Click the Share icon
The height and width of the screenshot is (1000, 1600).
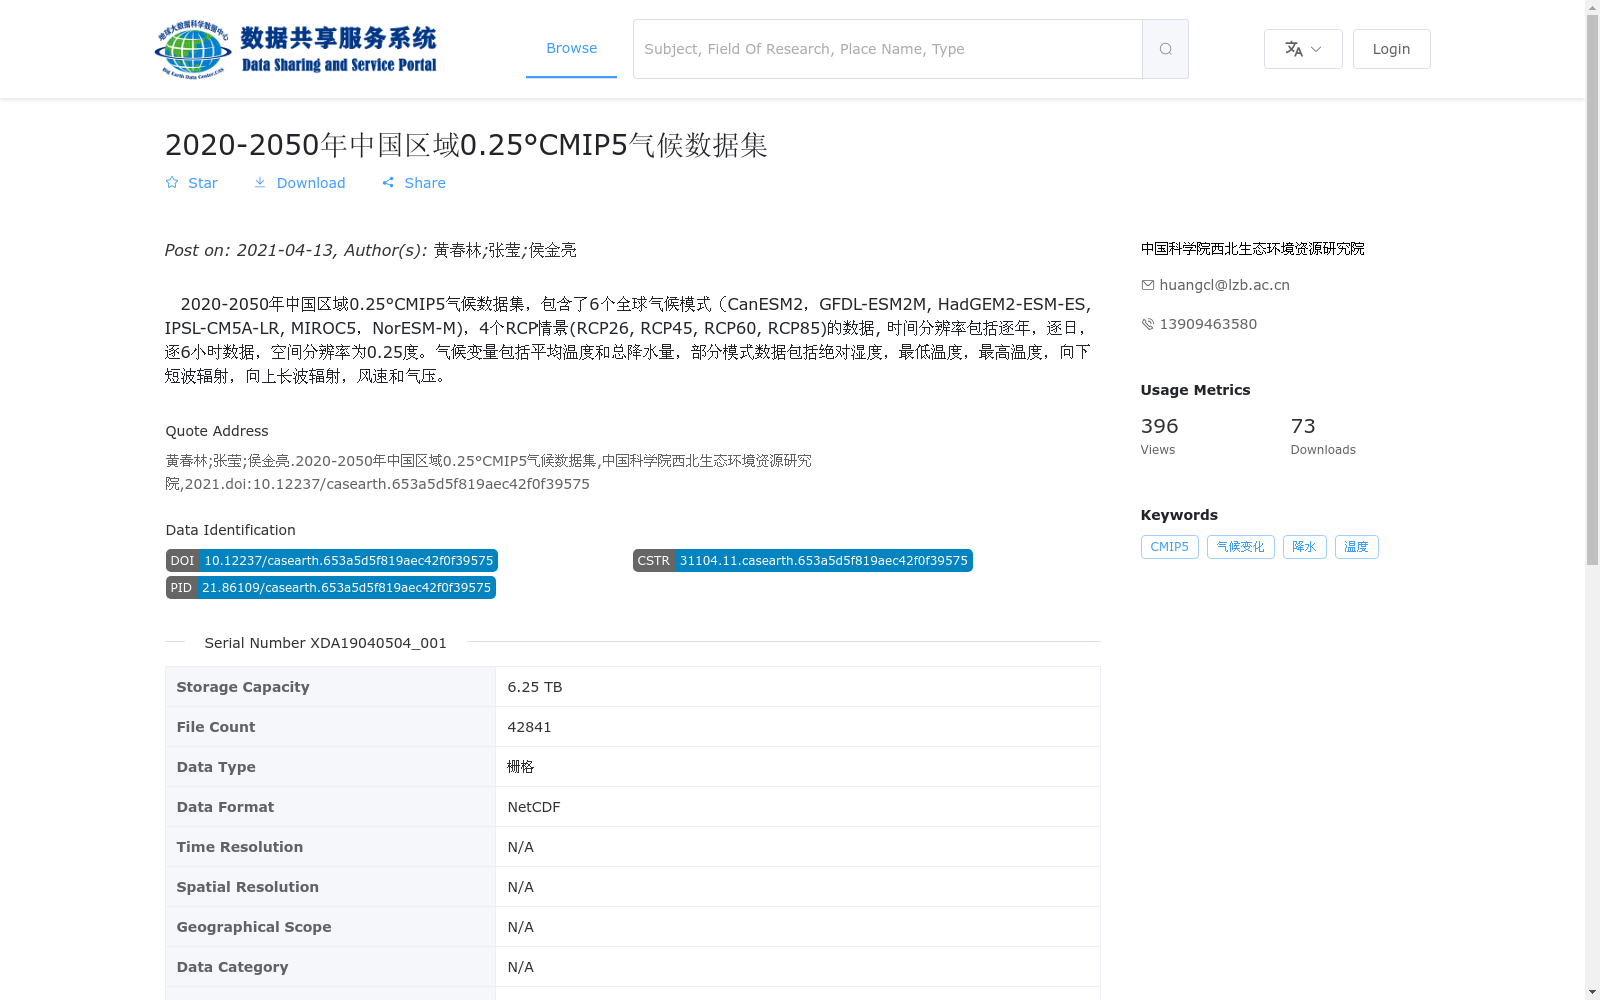(x=388, y=183)
